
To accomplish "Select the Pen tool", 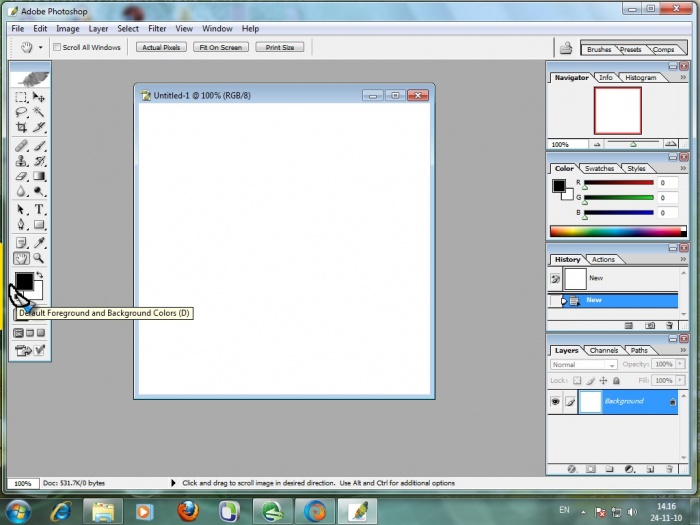I will click(x=21, y=225).
